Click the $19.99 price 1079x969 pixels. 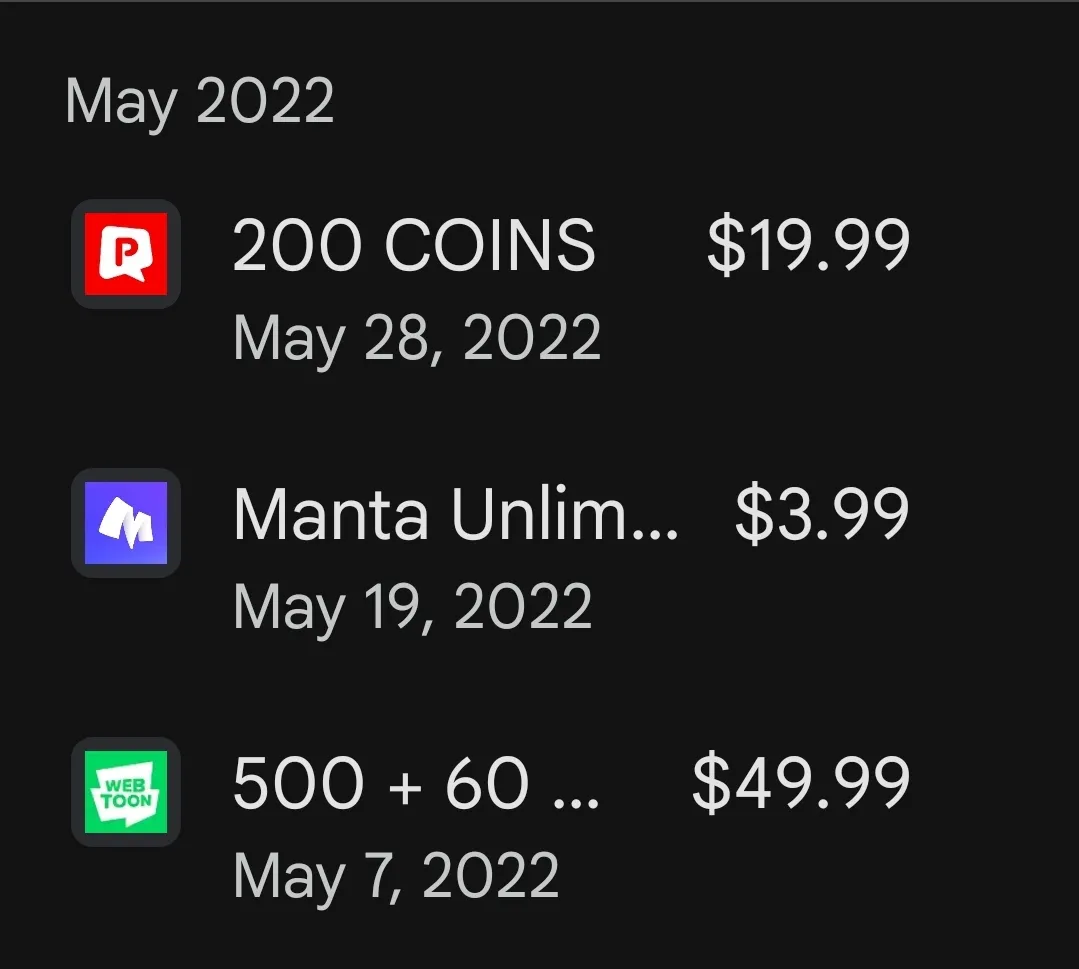click(x=808, y=246)
